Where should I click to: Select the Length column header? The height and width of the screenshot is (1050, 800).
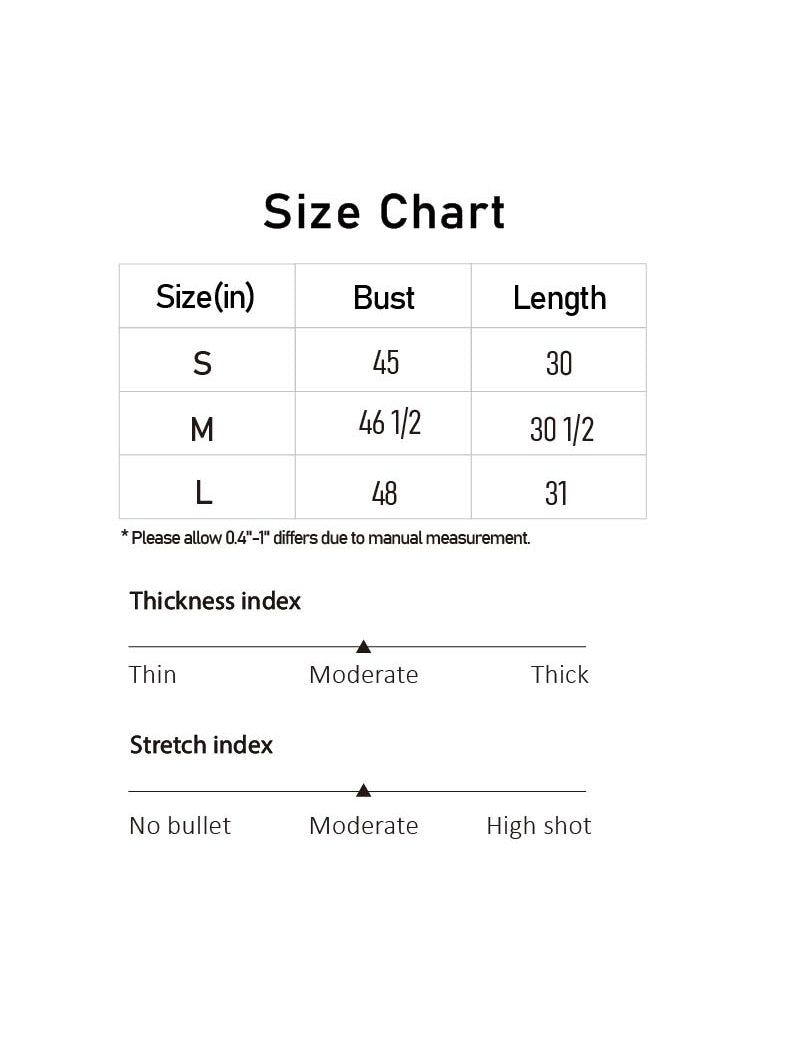(560, 299)
